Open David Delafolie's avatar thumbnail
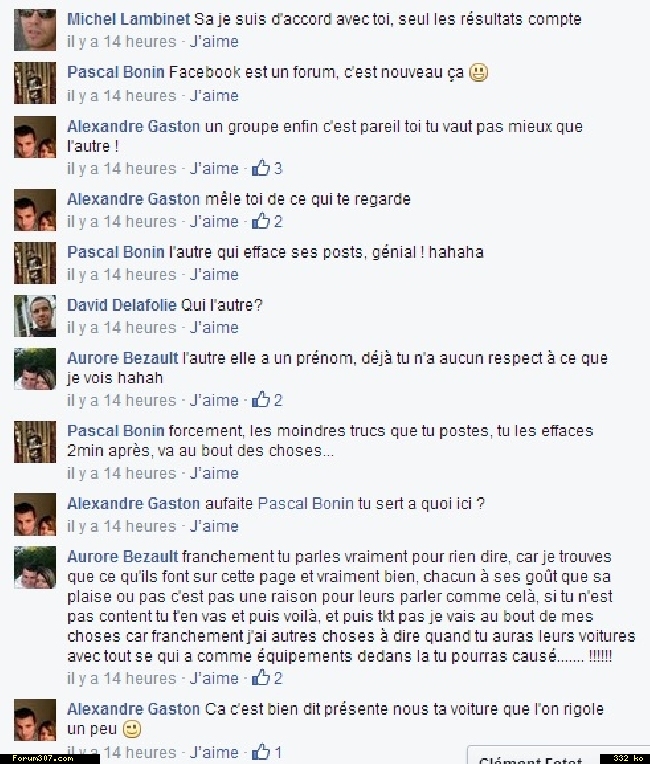 pos(35,316)
